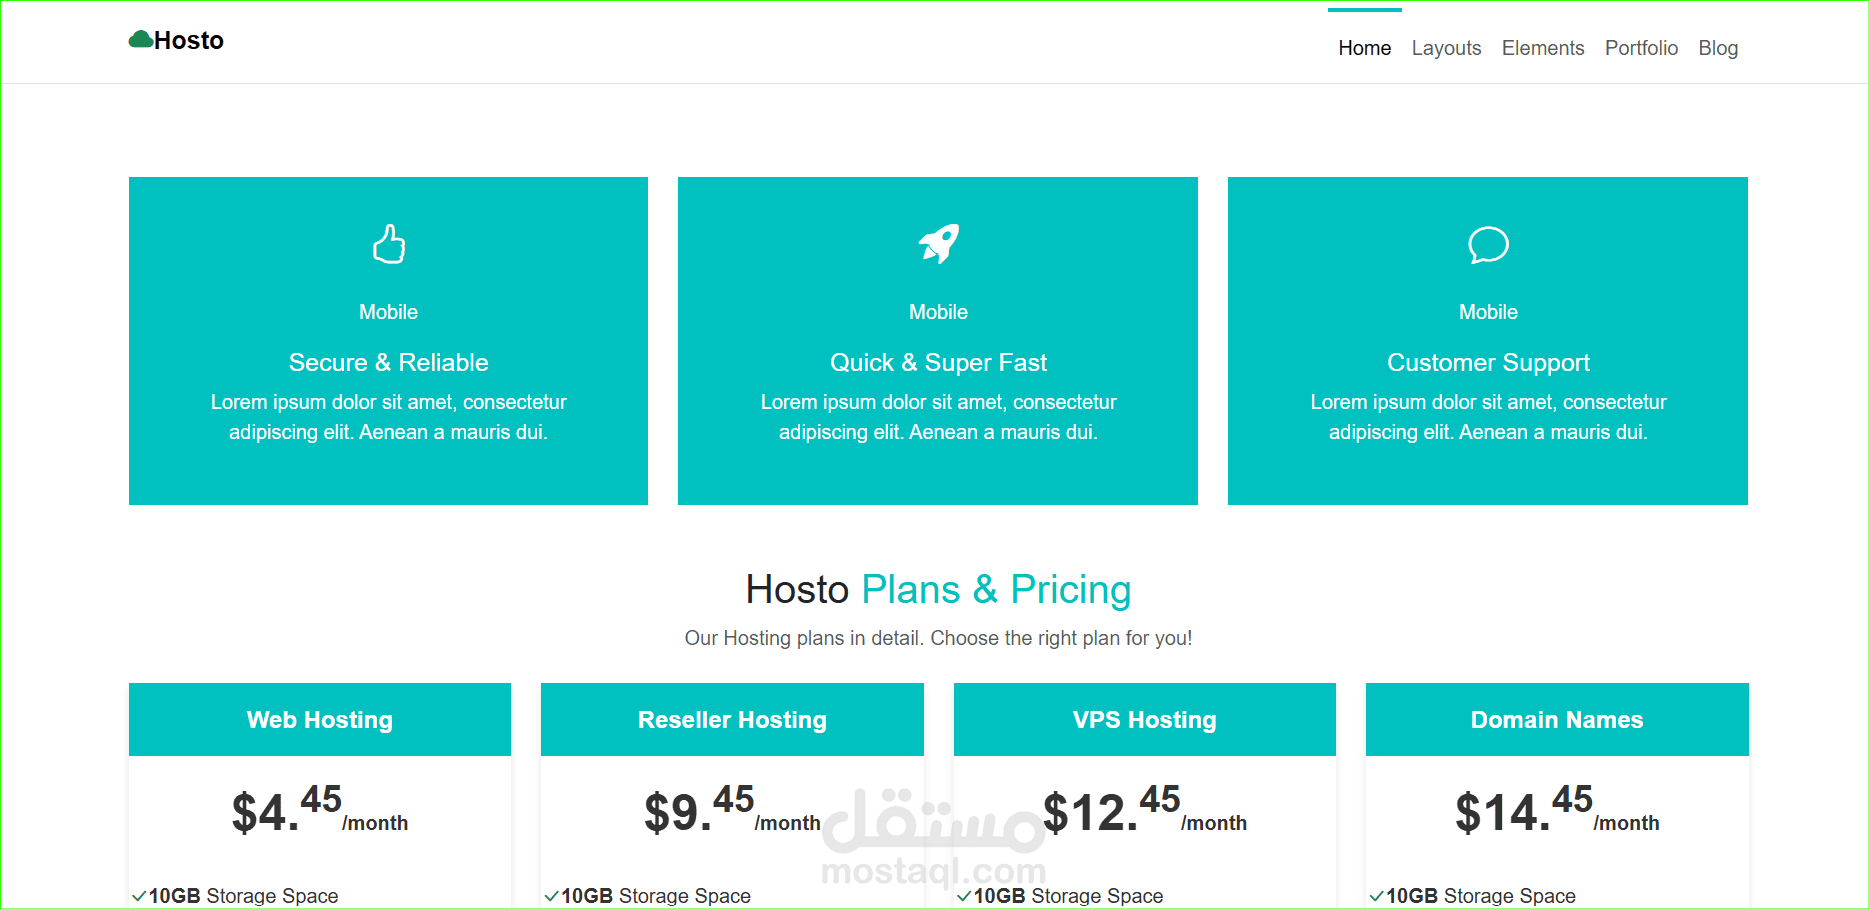The image size is (1869, 909).
Task: Click the Hosto cloud logo icon
Action: coord(141,40)
